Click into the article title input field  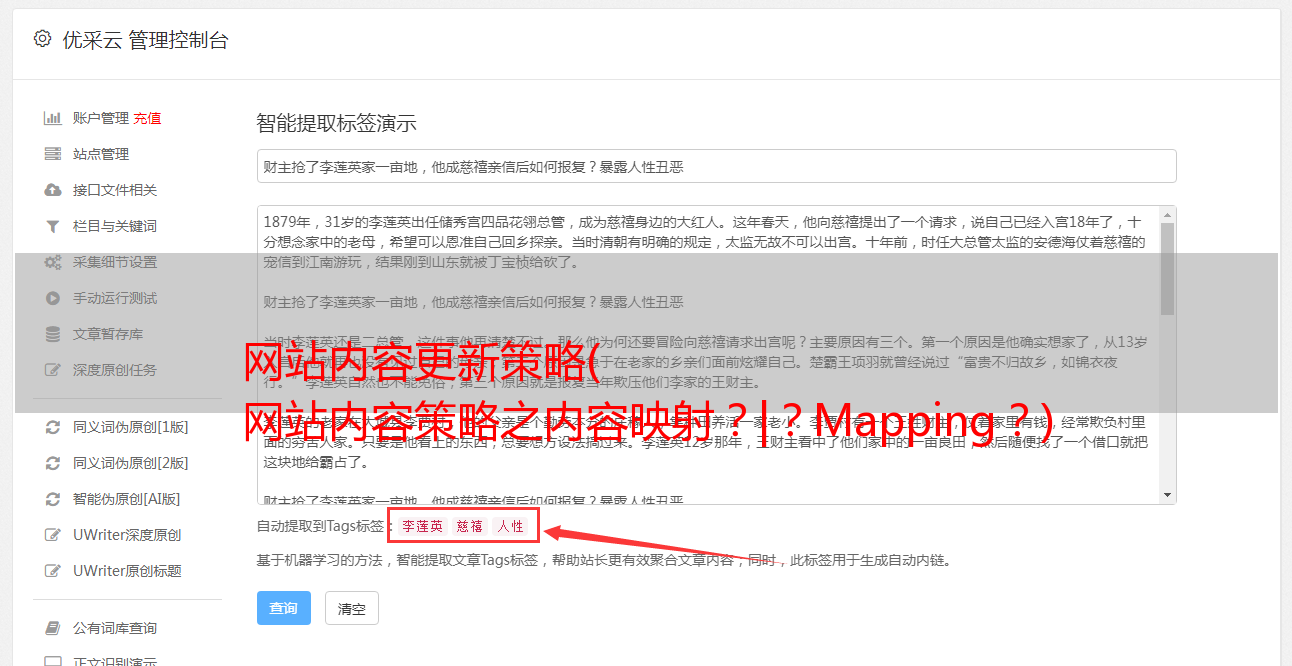[716, 166]
